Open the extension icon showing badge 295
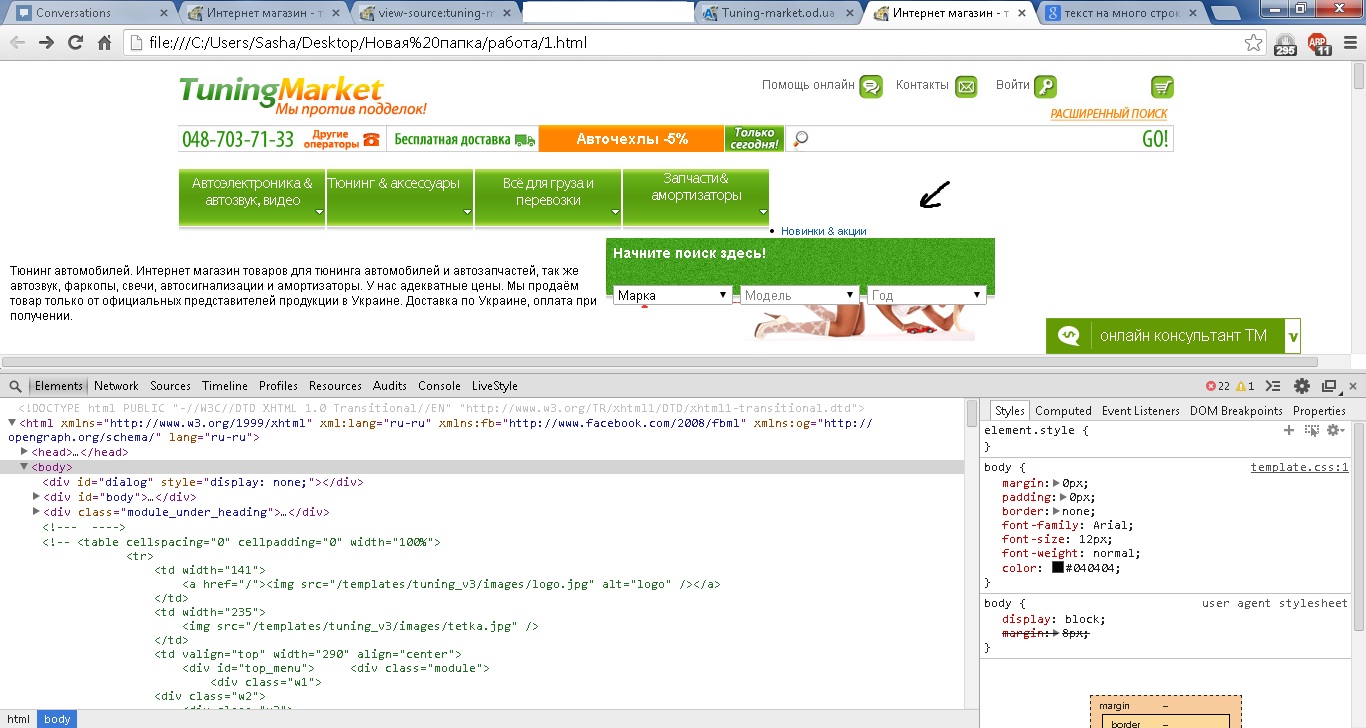Image resolution: width=1366 pixels, height=728 pixels. point(1286,44)
